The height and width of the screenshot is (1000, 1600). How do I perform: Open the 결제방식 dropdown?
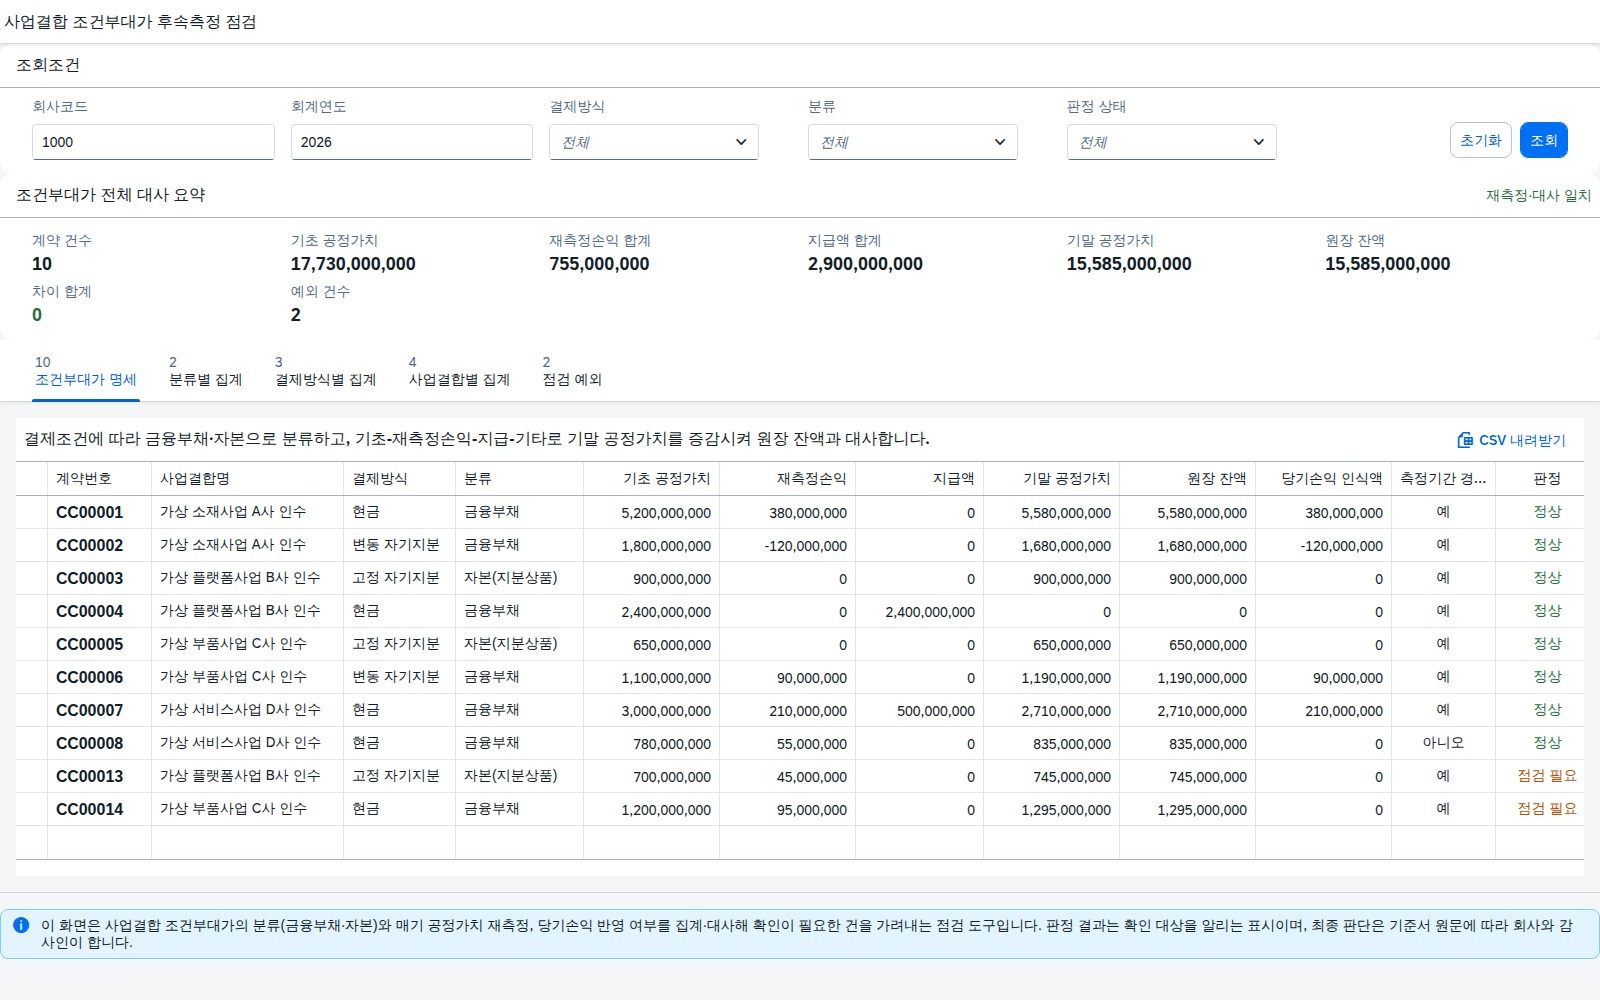pyautogui.click(x=654, y=142)
